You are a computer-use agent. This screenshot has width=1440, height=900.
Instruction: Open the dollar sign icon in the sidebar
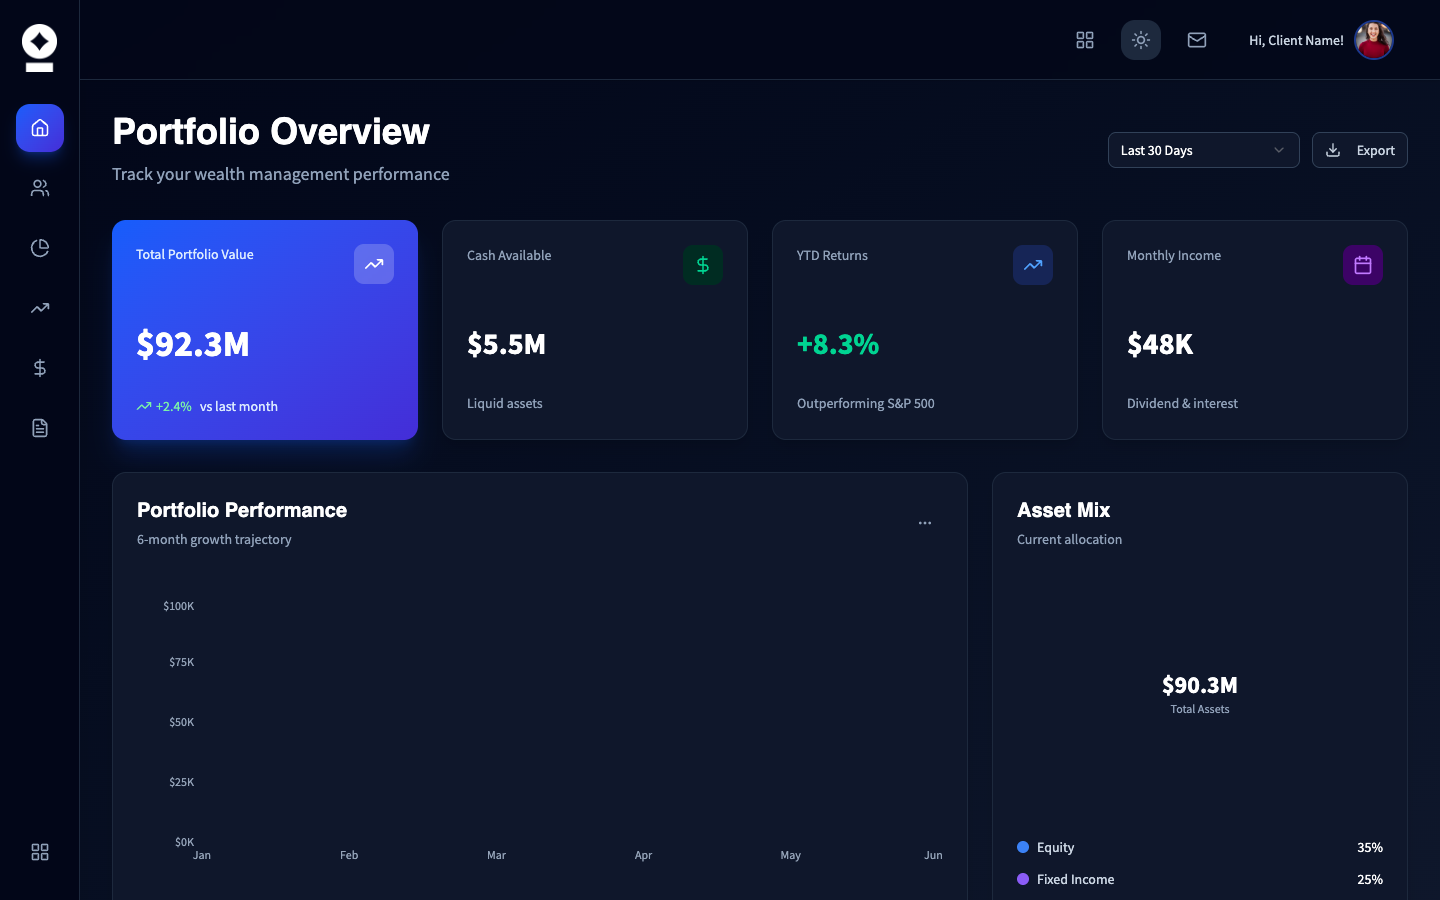coord(40,368)
